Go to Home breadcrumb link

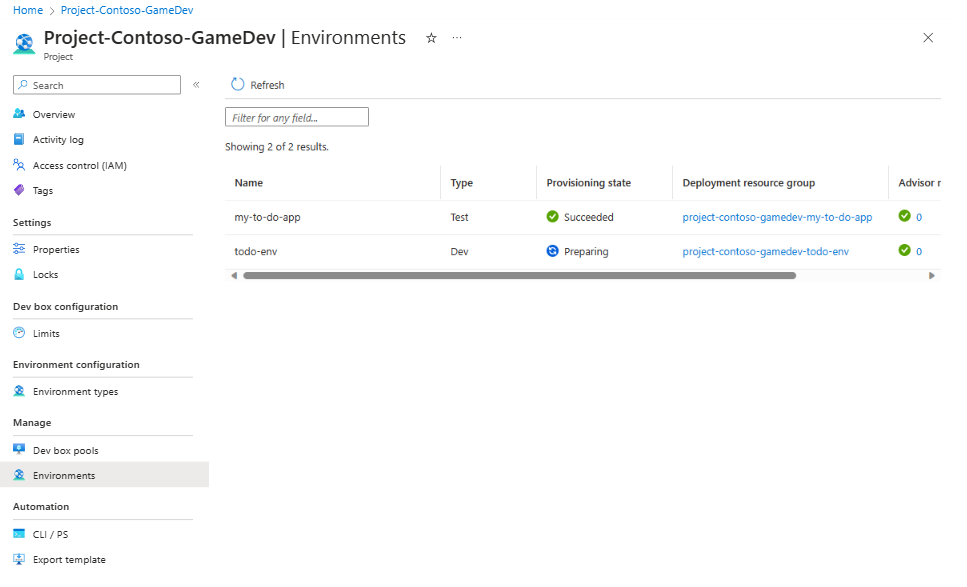pos(28,10)
